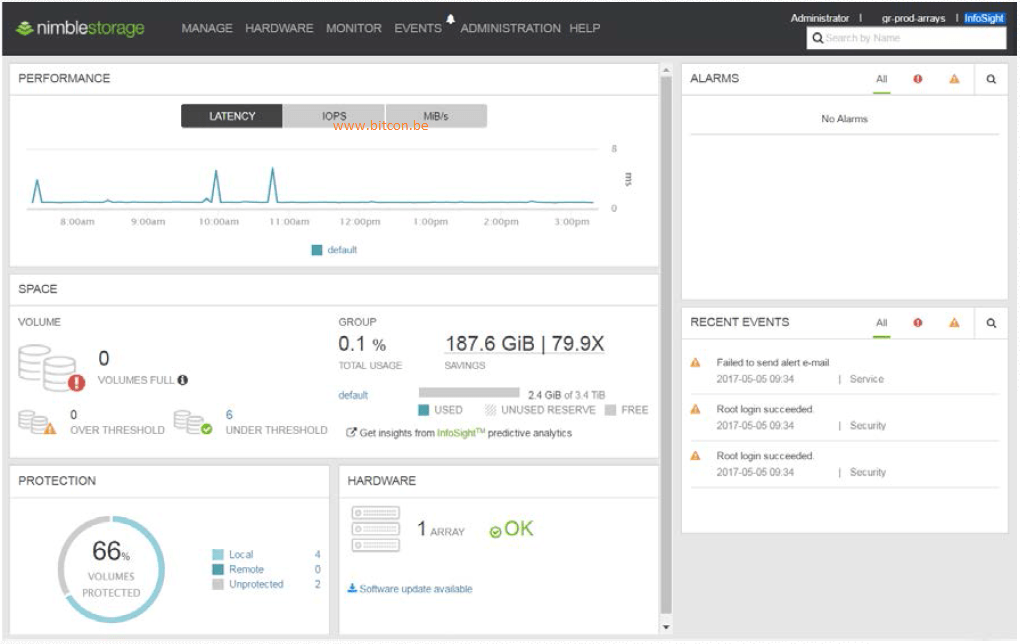
Task: Click the 'Failed to send alert e-mail' event
Action: point(773,362)
